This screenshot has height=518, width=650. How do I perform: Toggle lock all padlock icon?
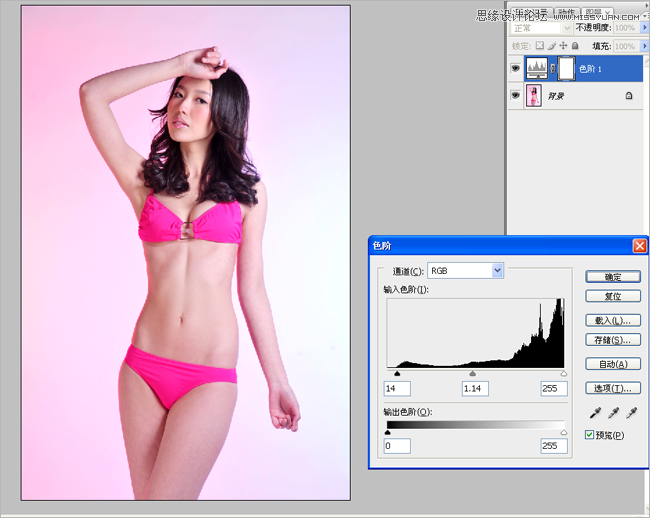tap(575, 46)
